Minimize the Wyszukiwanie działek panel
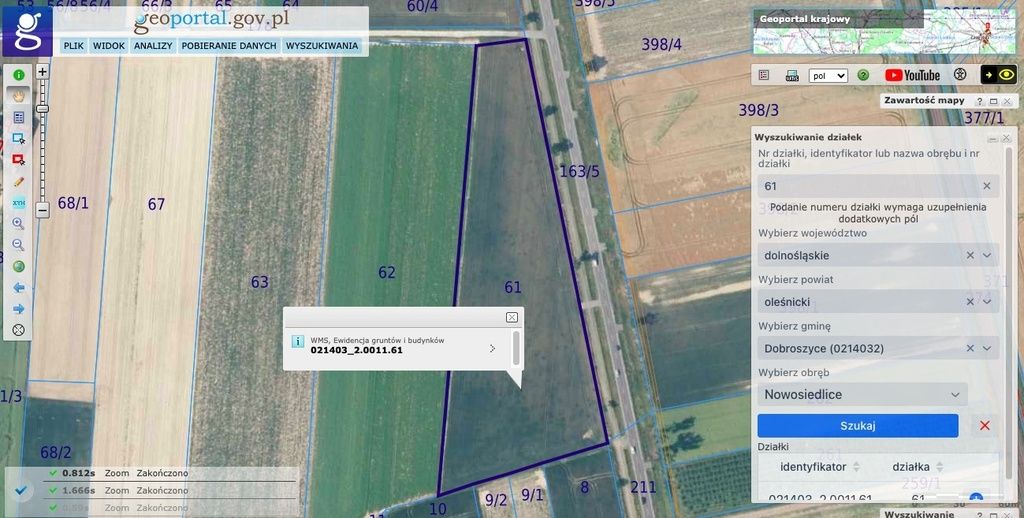 [993, 138]
